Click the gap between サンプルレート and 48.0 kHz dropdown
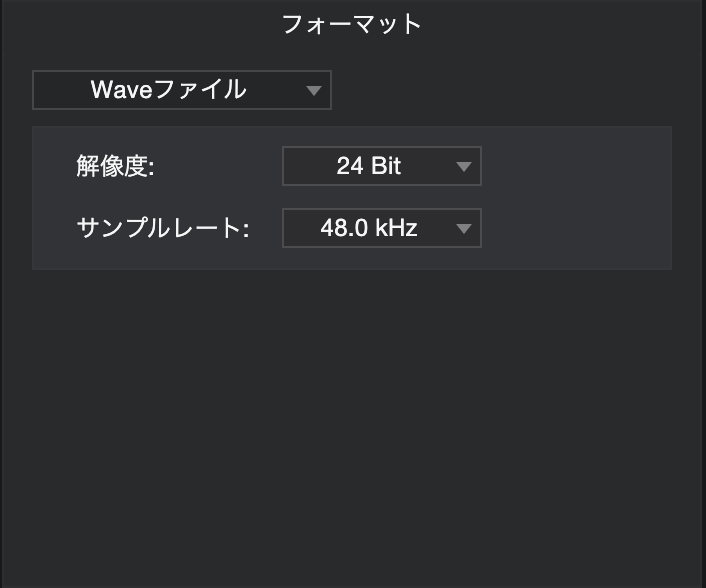 tap(265, 228)
